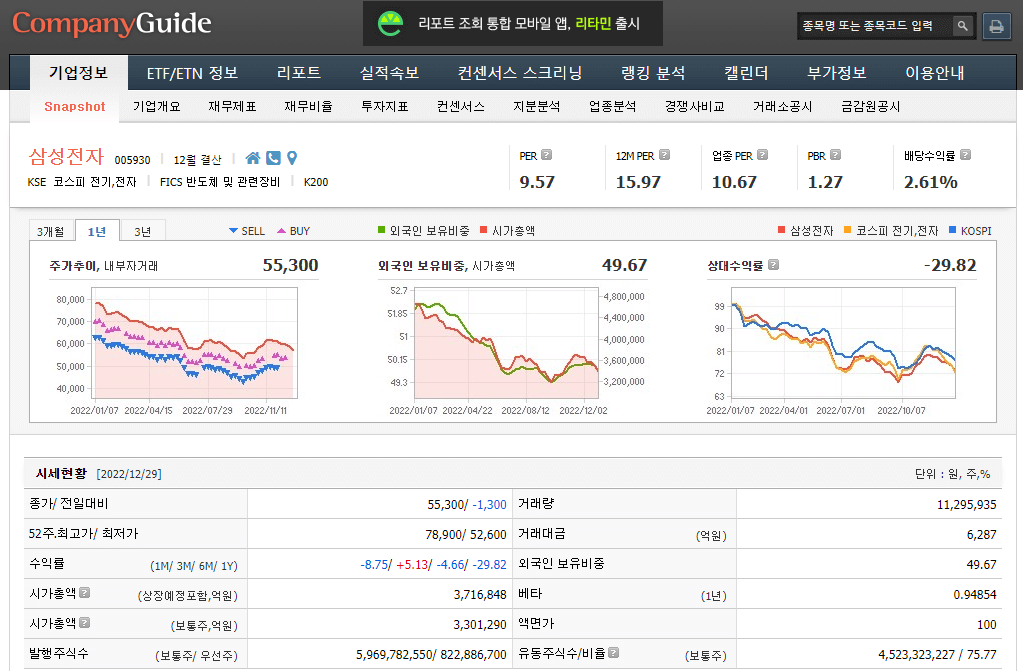Open the ETF/ETN 정보 menu
The width and height of the screenshot is (1023, 671).
pyautogui.click(x=192, y=72)
